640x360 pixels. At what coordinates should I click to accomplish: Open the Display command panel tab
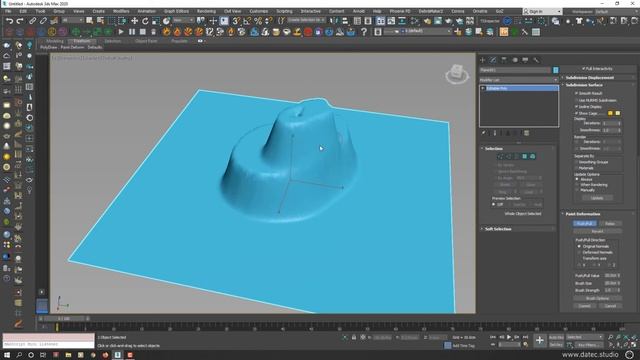tap(525, 60)
